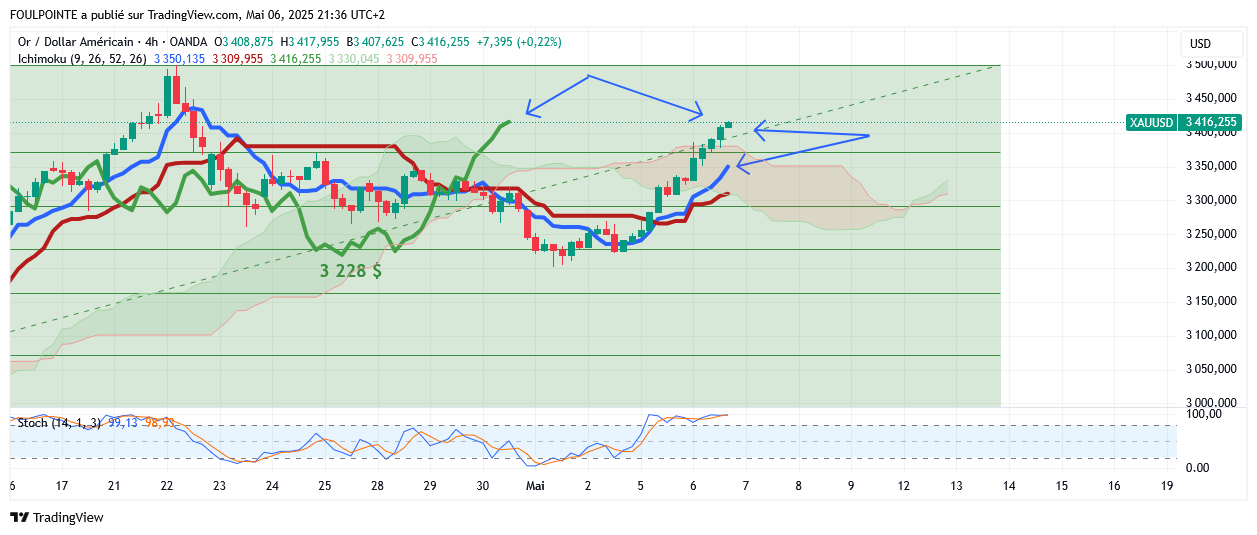The height and width of the screenshot is (535, 1257).
Task: Click the high value H3 417,955
Action: point(311,42)
